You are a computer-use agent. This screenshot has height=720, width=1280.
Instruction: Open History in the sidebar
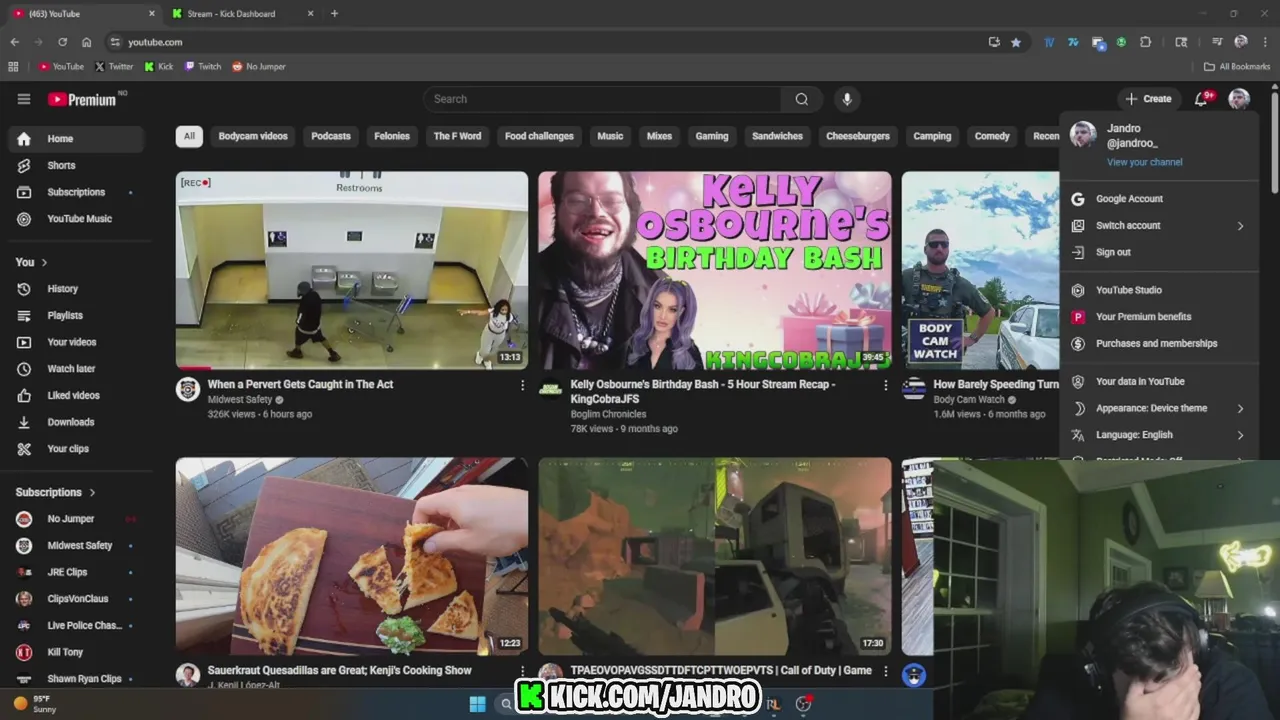pyautogui.click(x=76, y=289)
